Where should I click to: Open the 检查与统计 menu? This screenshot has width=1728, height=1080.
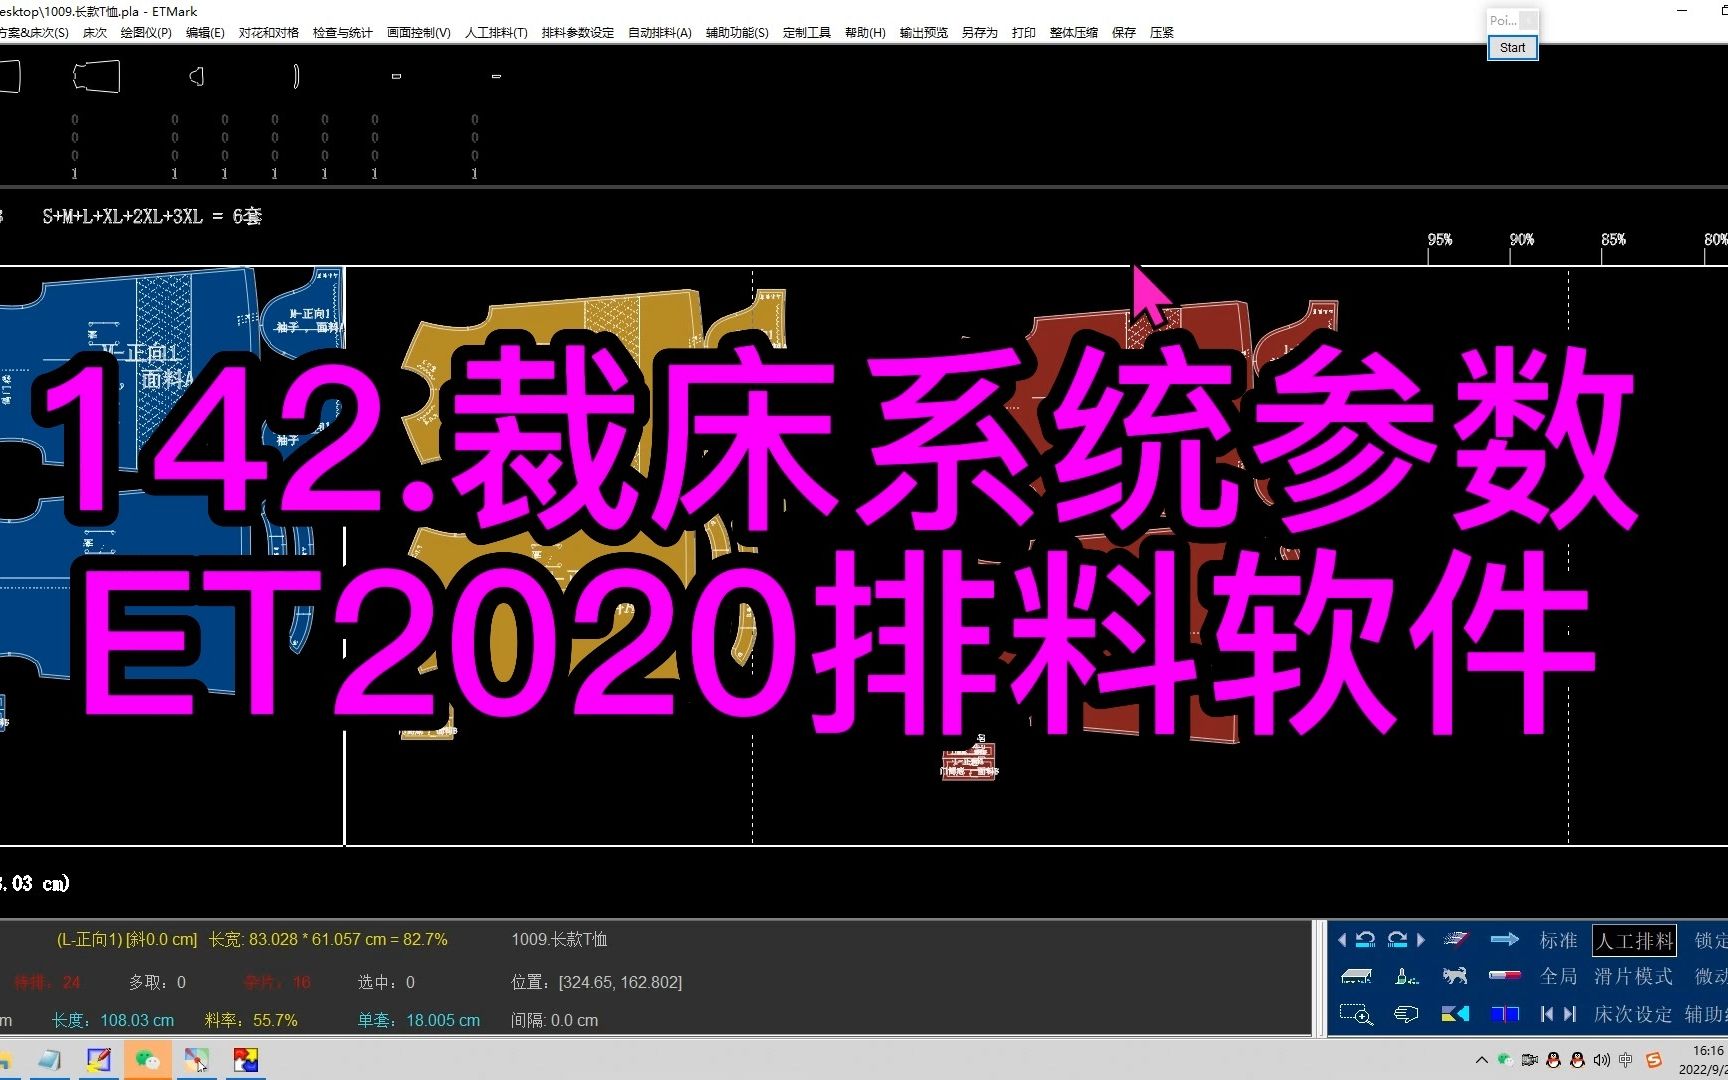[343, 33]
